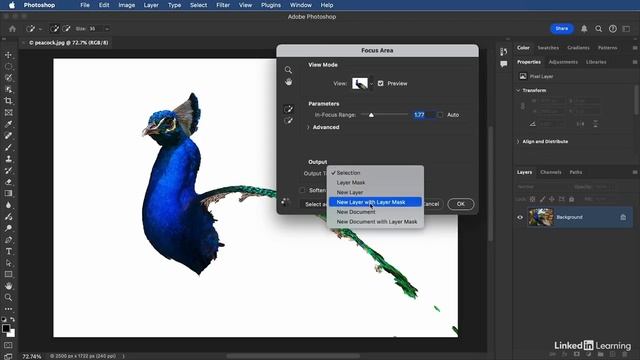Select the Frame tool
Screen dimensions: 640x360
pos(8,112)
